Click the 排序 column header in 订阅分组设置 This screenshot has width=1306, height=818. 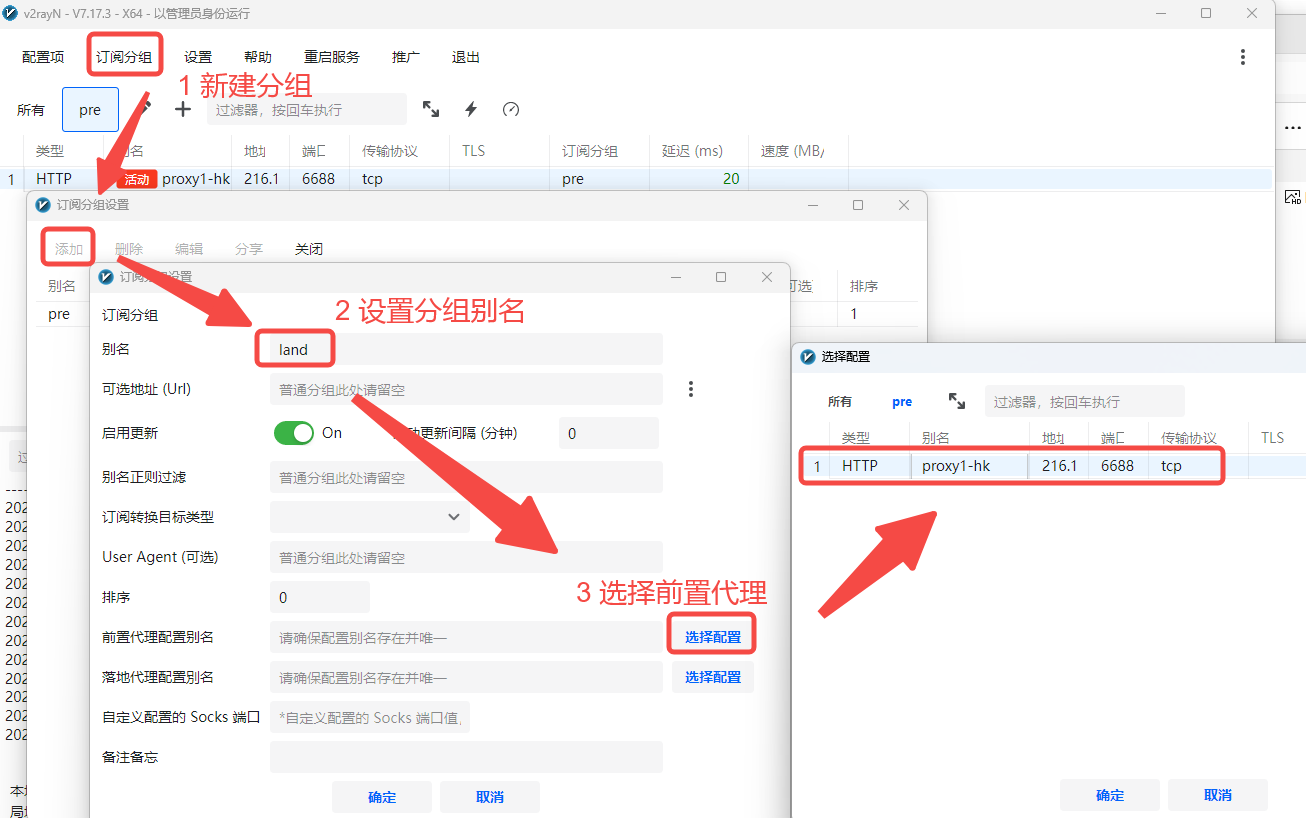(864, 286)
